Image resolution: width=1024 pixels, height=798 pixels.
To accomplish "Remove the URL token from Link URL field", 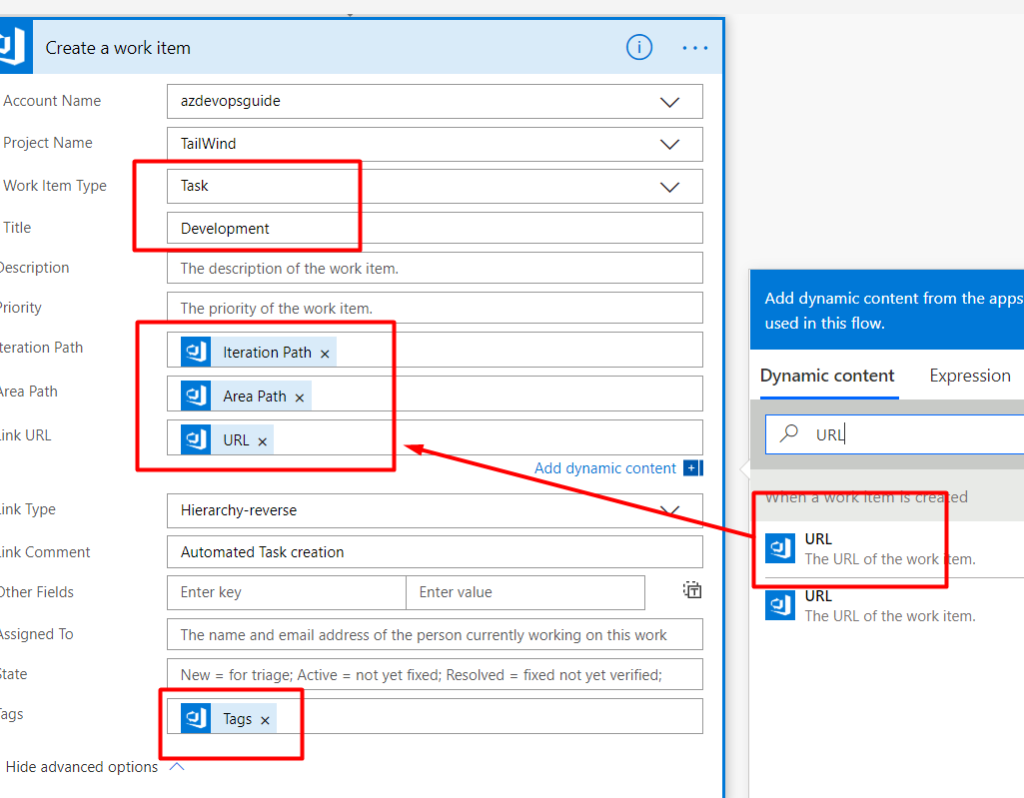I will (x=262, y=439).
